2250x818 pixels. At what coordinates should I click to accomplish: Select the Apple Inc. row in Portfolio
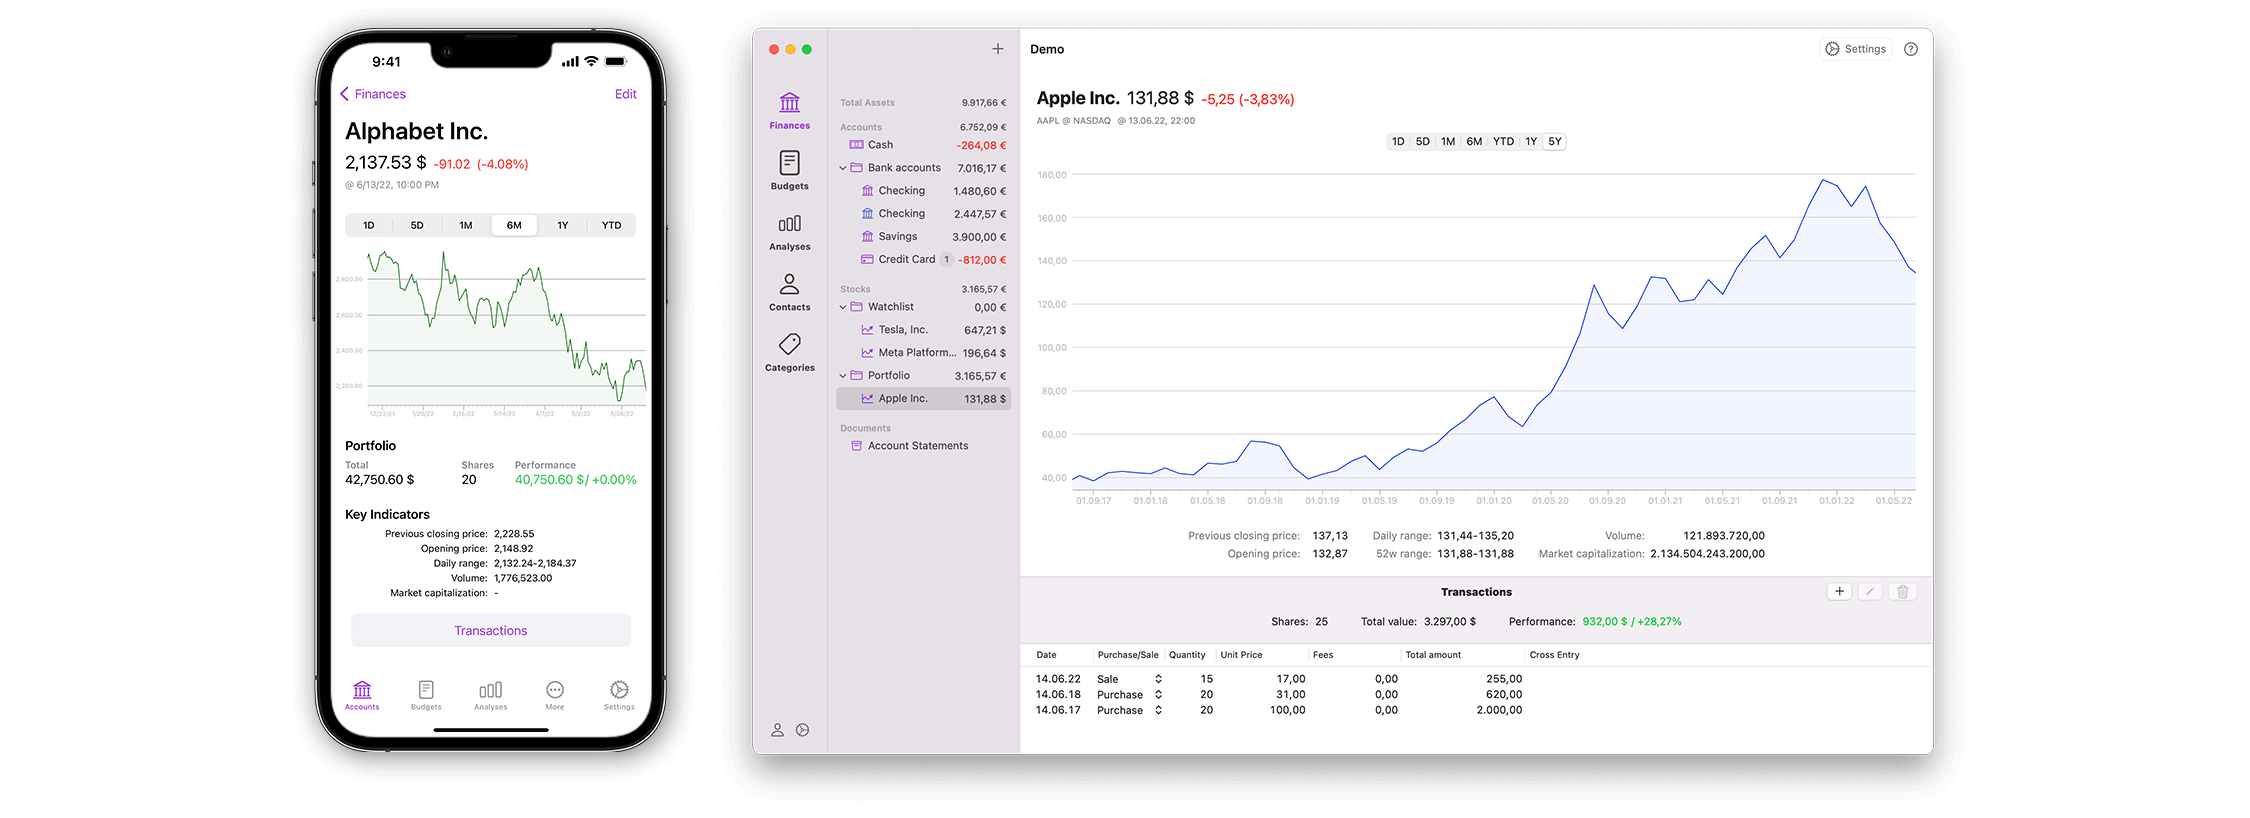point(923,399)
